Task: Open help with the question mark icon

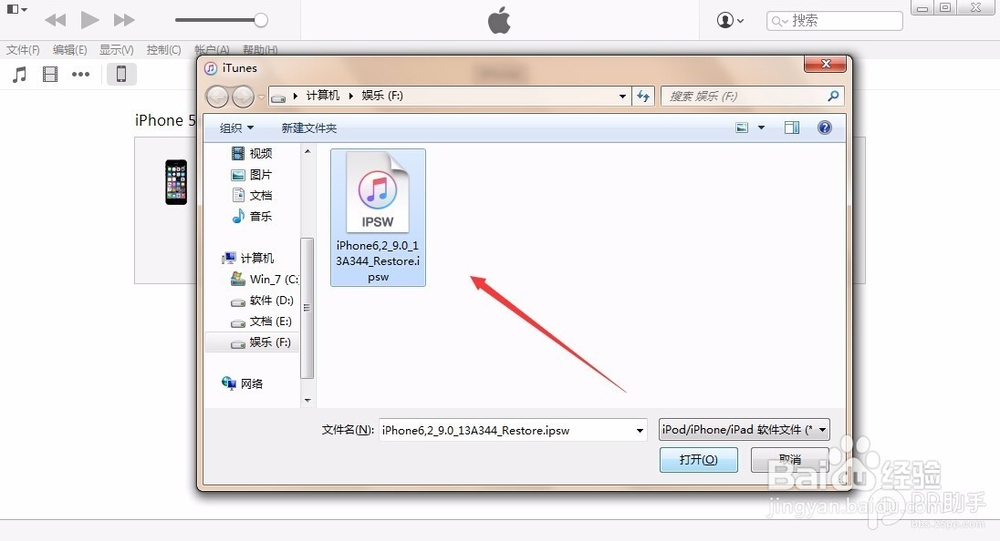Action: coord(825,128)
